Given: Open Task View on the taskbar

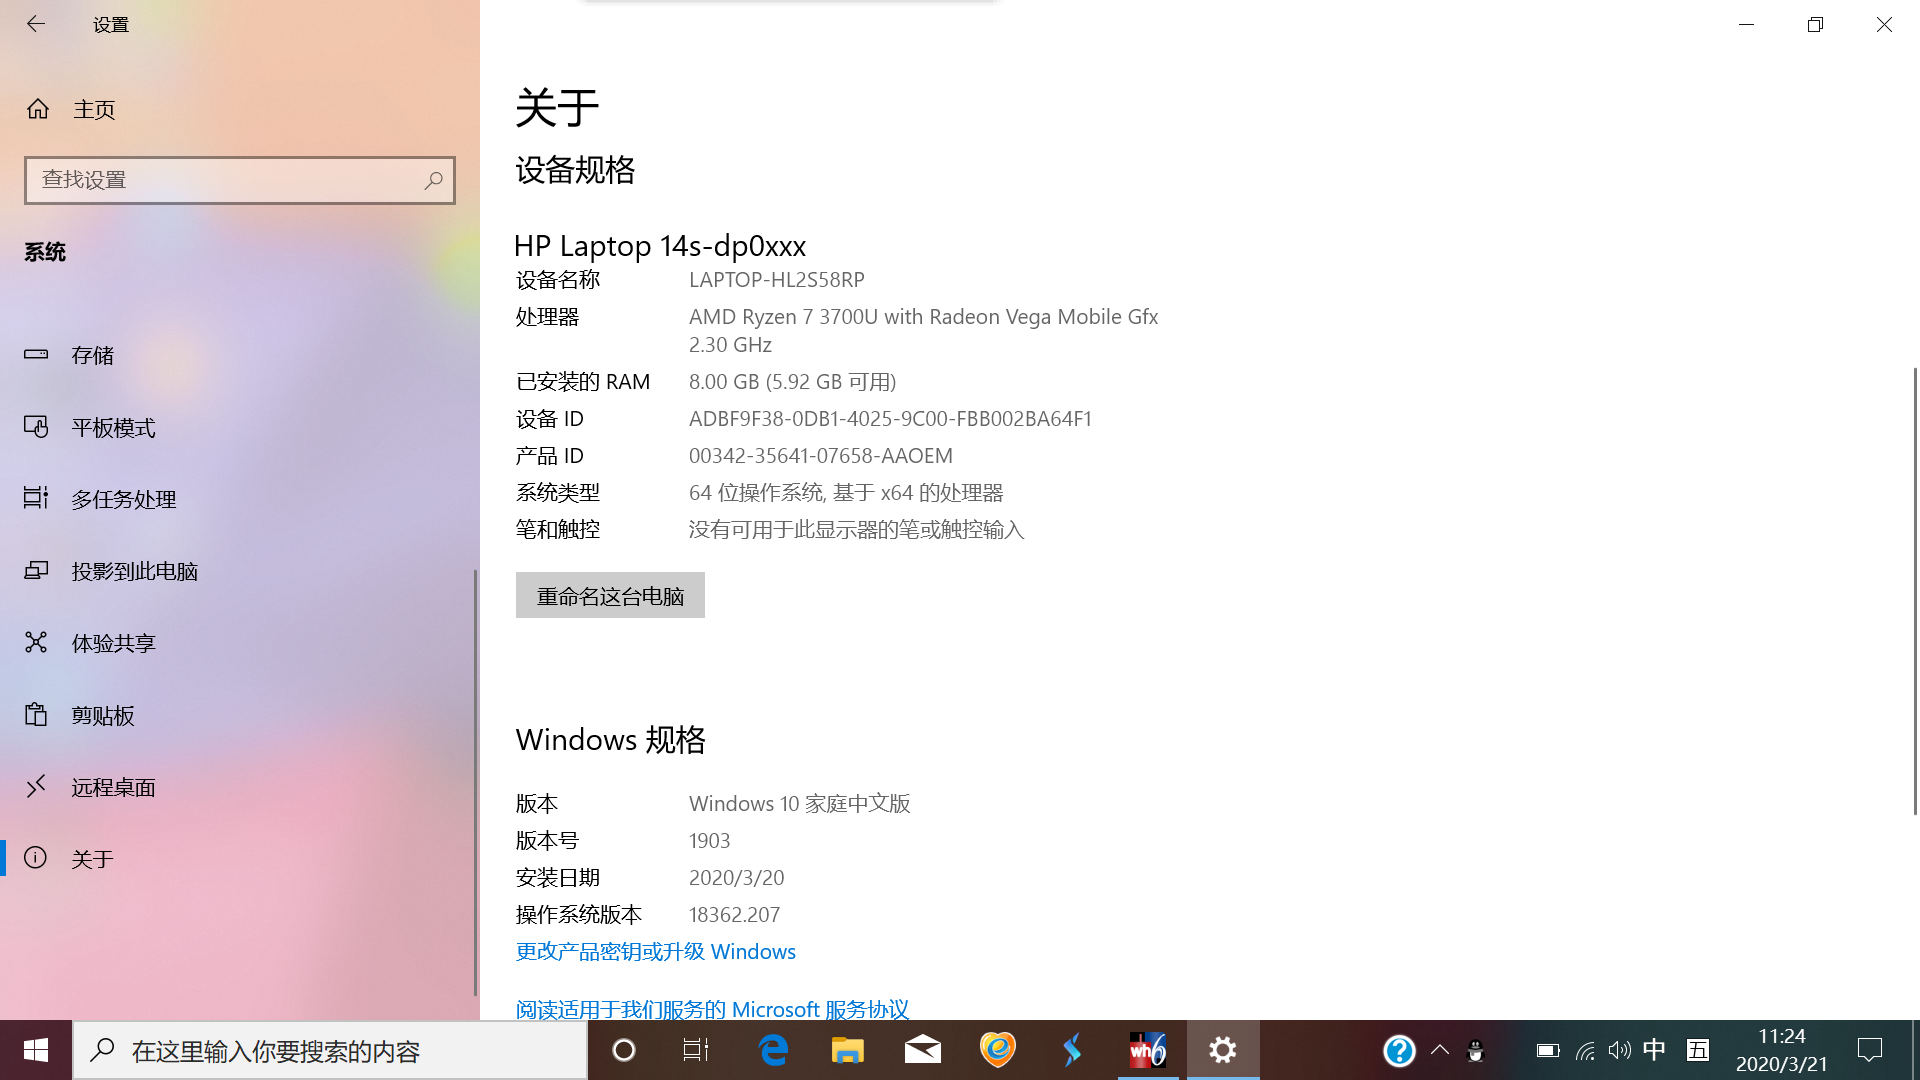Looking at the screenshot, I should pyautogui.click(x=696, y=1050).
